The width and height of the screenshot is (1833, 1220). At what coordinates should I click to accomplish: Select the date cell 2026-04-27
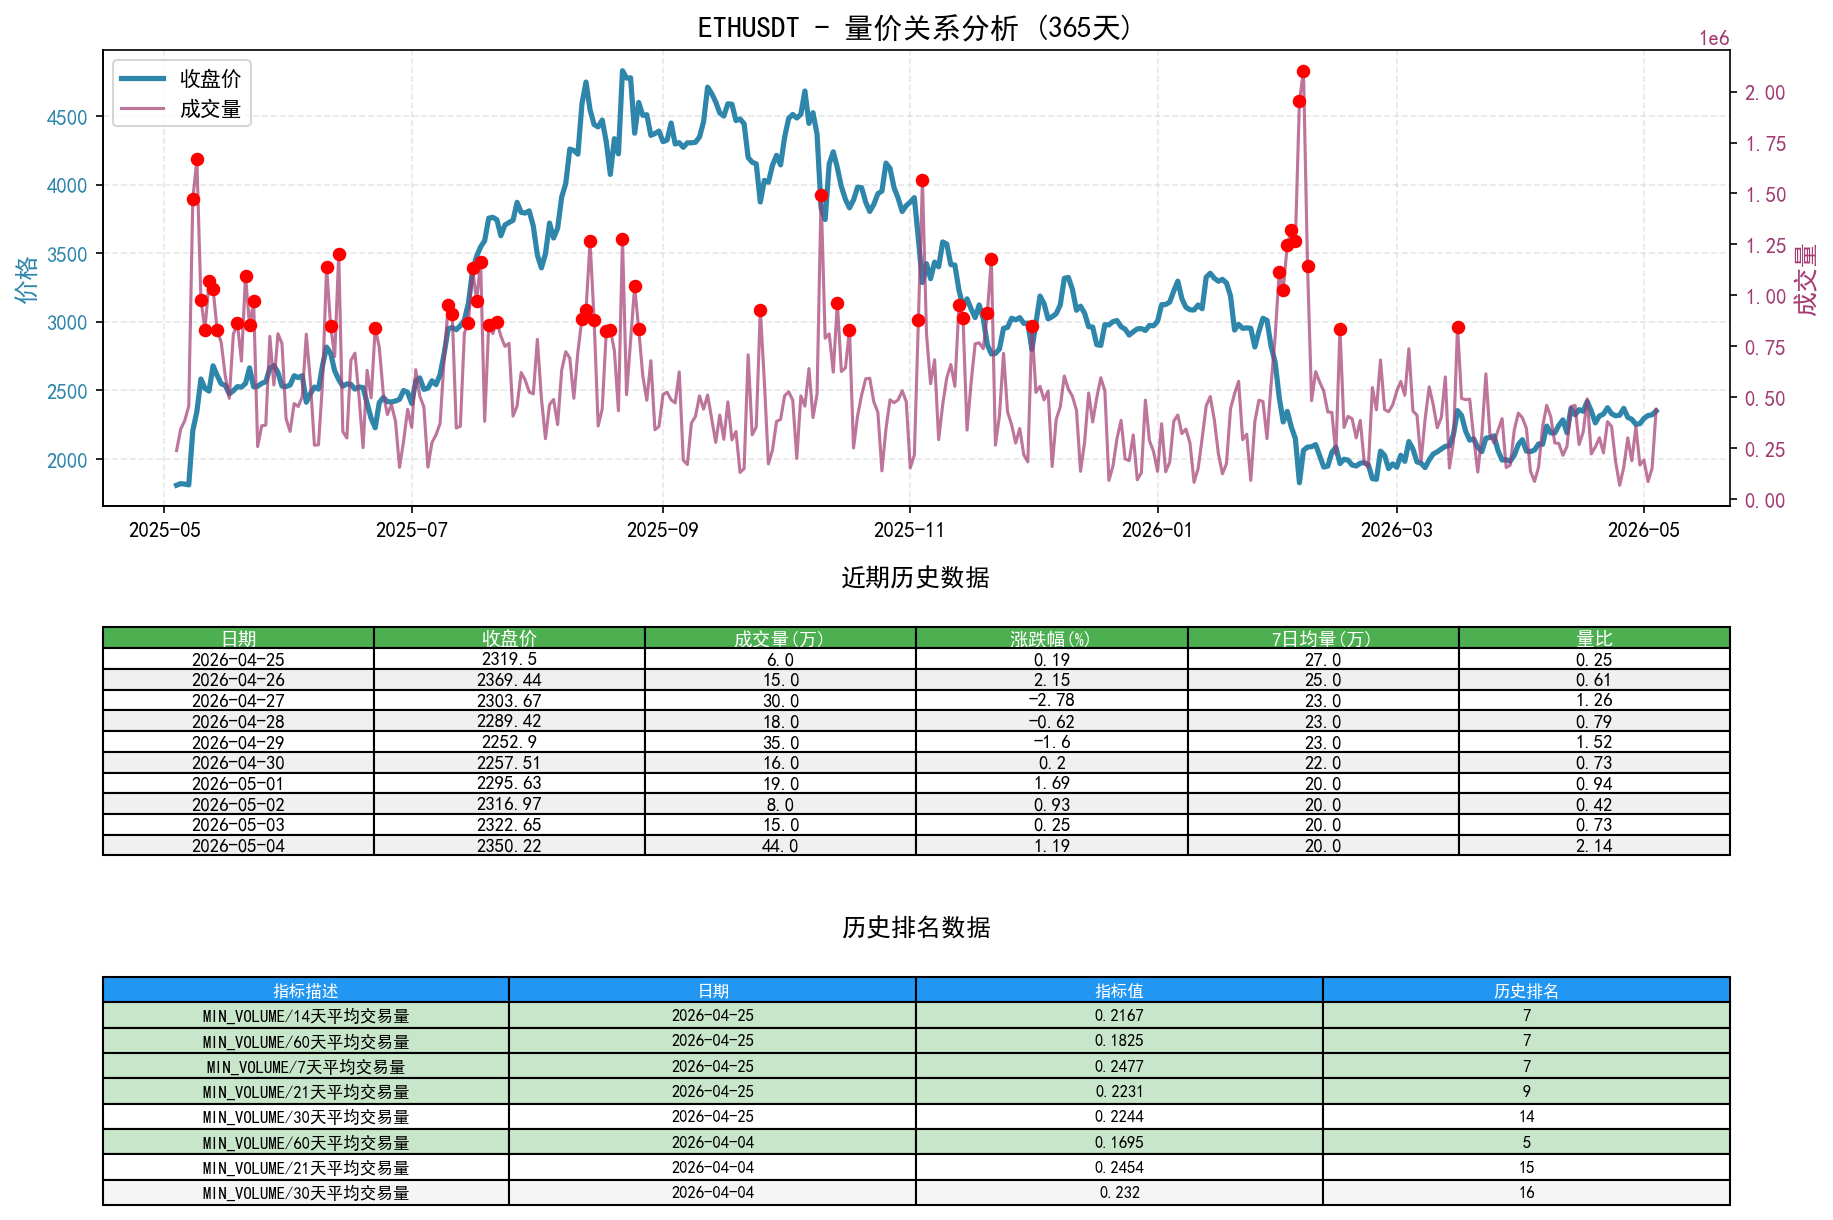coord(239,700)
